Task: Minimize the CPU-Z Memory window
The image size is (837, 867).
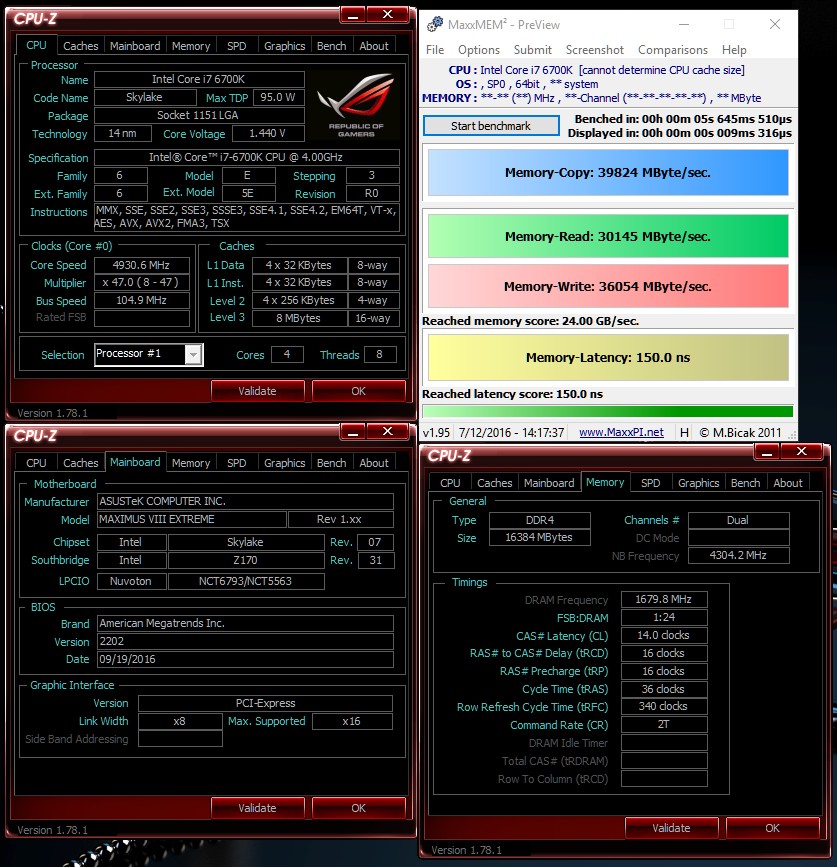Action: [x=766, y=452]
